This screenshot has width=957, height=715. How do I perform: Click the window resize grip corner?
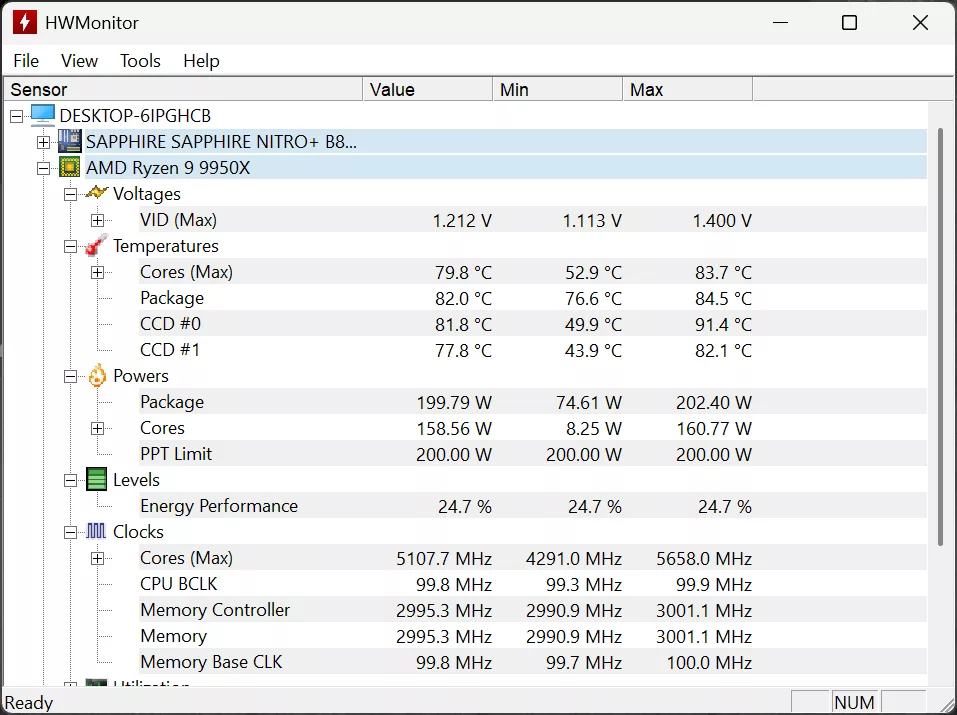947,705
